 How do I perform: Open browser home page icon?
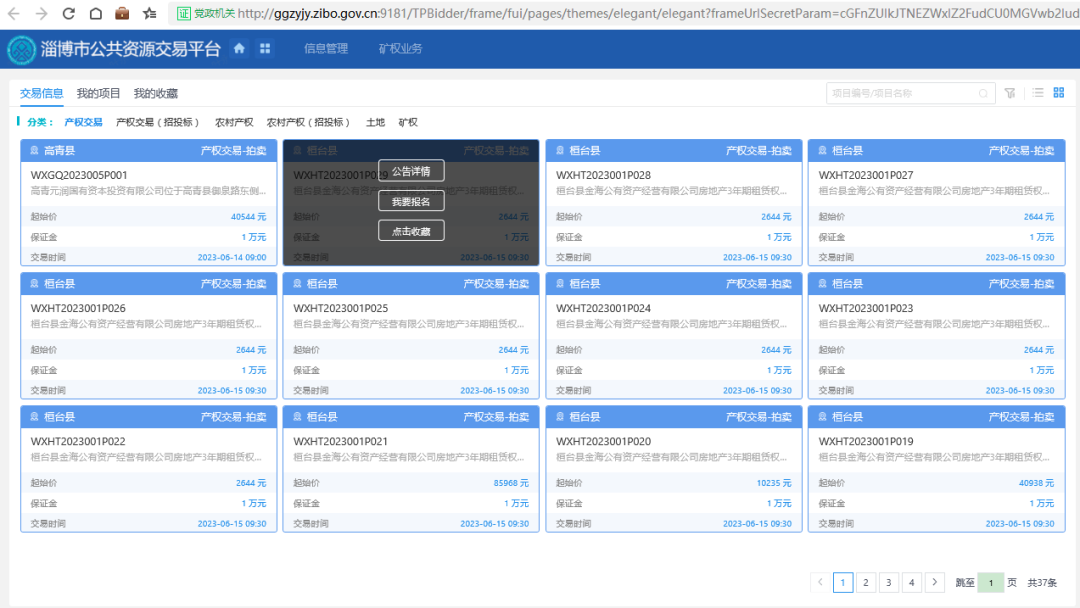[96, 13]
